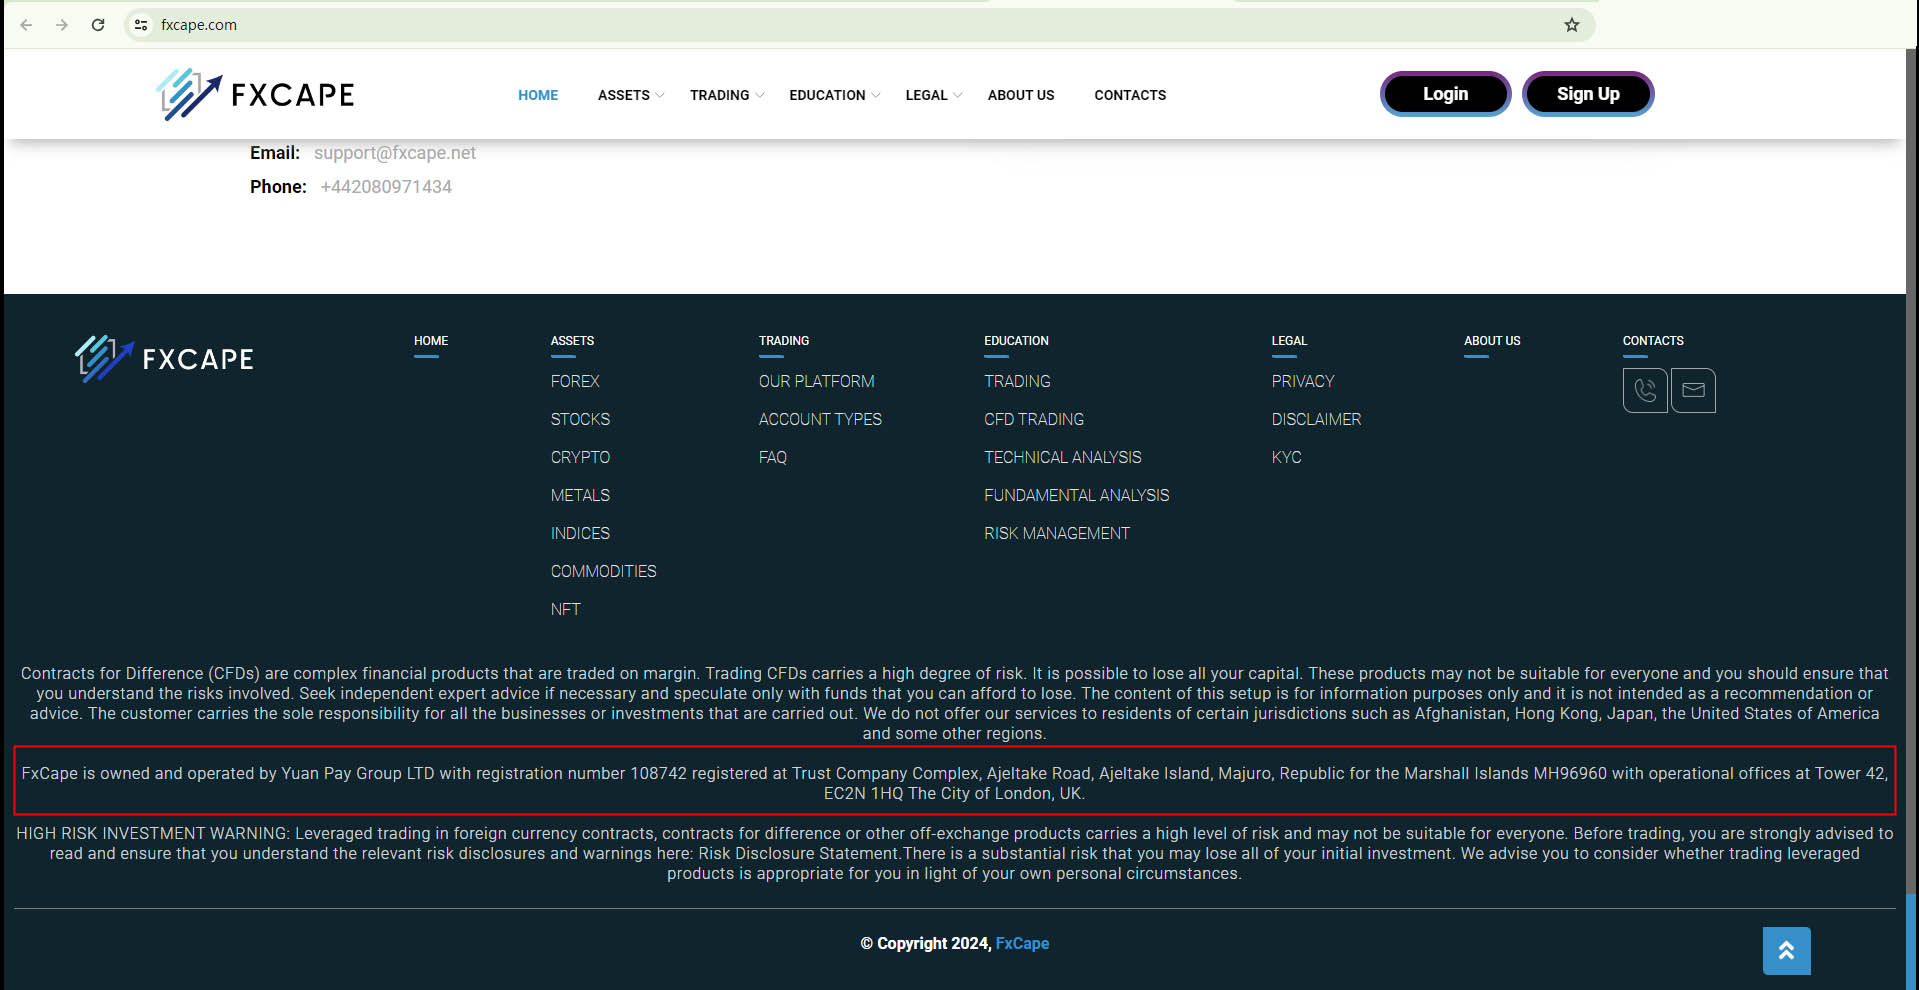Click the FXCAPE logo in the header
Viewport: 1919px width, 990px height.
255,95
